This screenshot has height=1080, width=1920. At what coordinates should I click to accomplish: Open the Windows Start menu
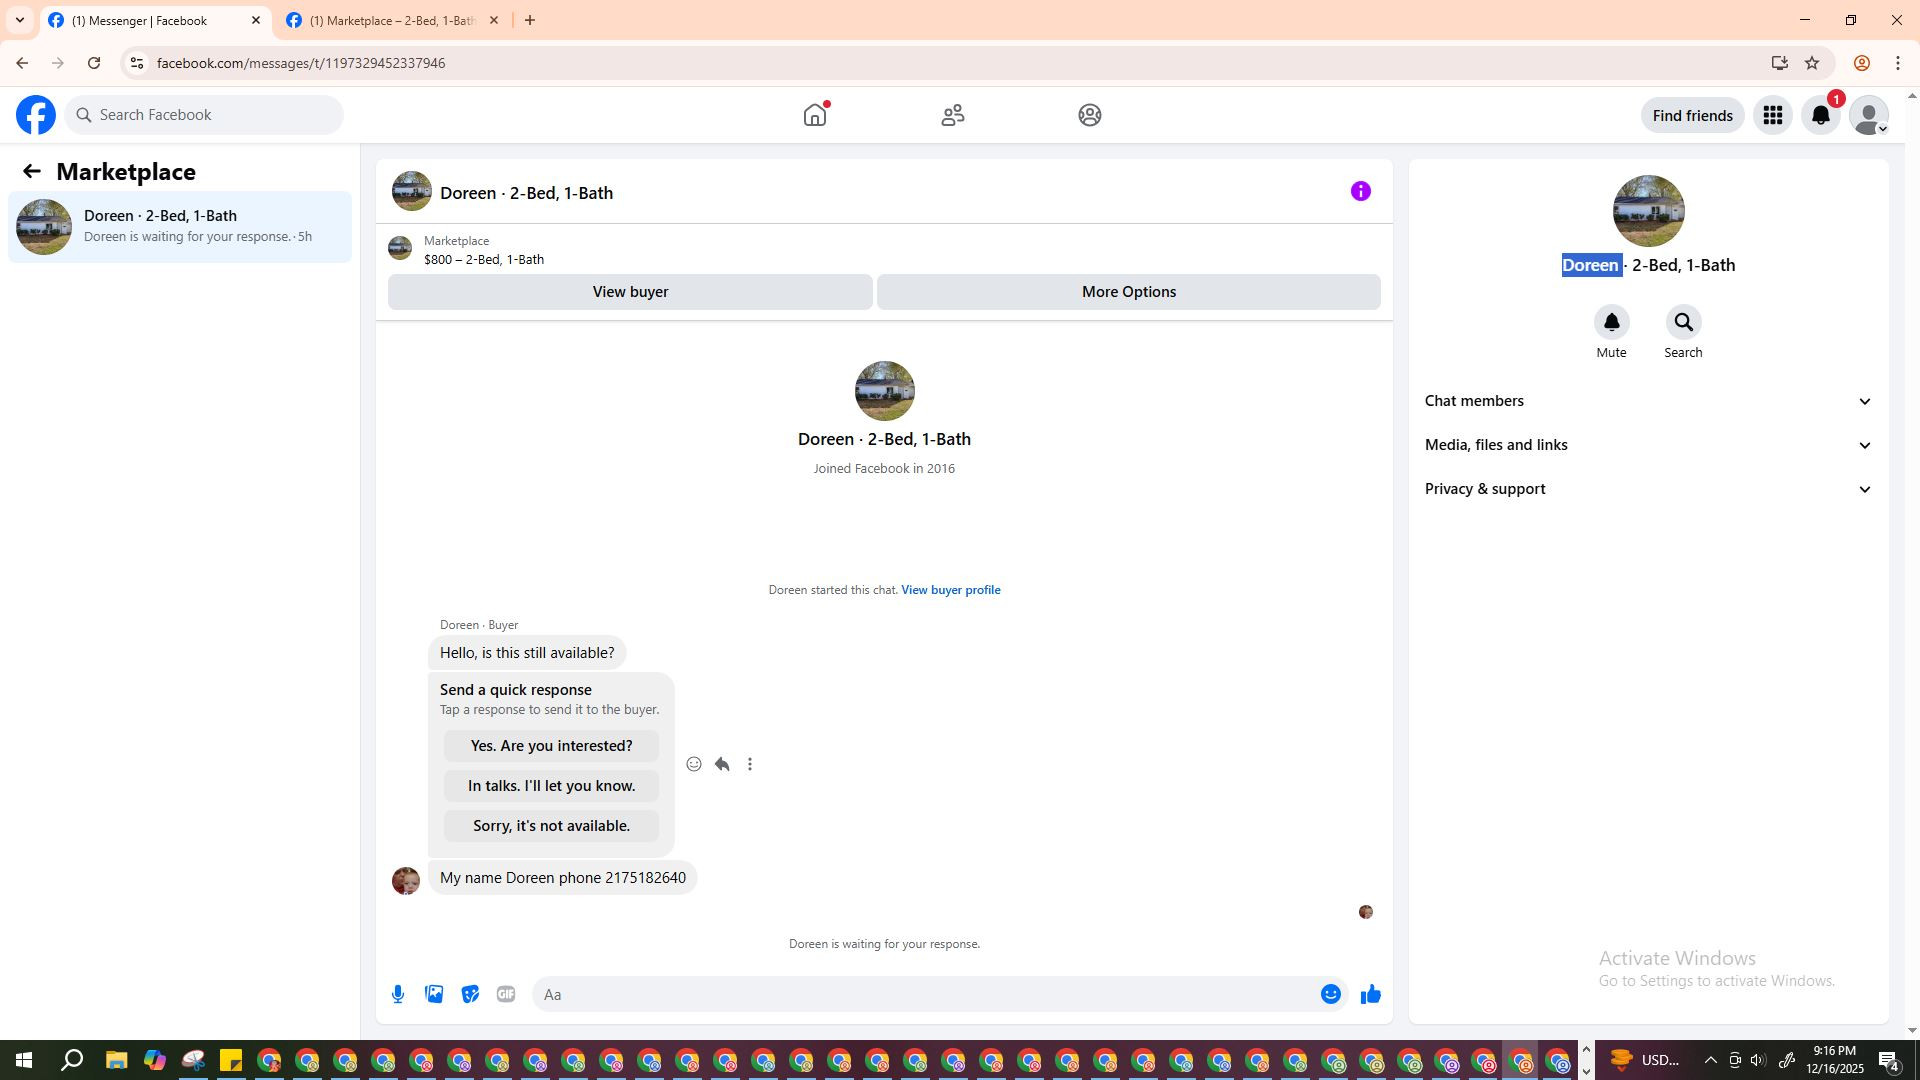[x=23, y=1060]
